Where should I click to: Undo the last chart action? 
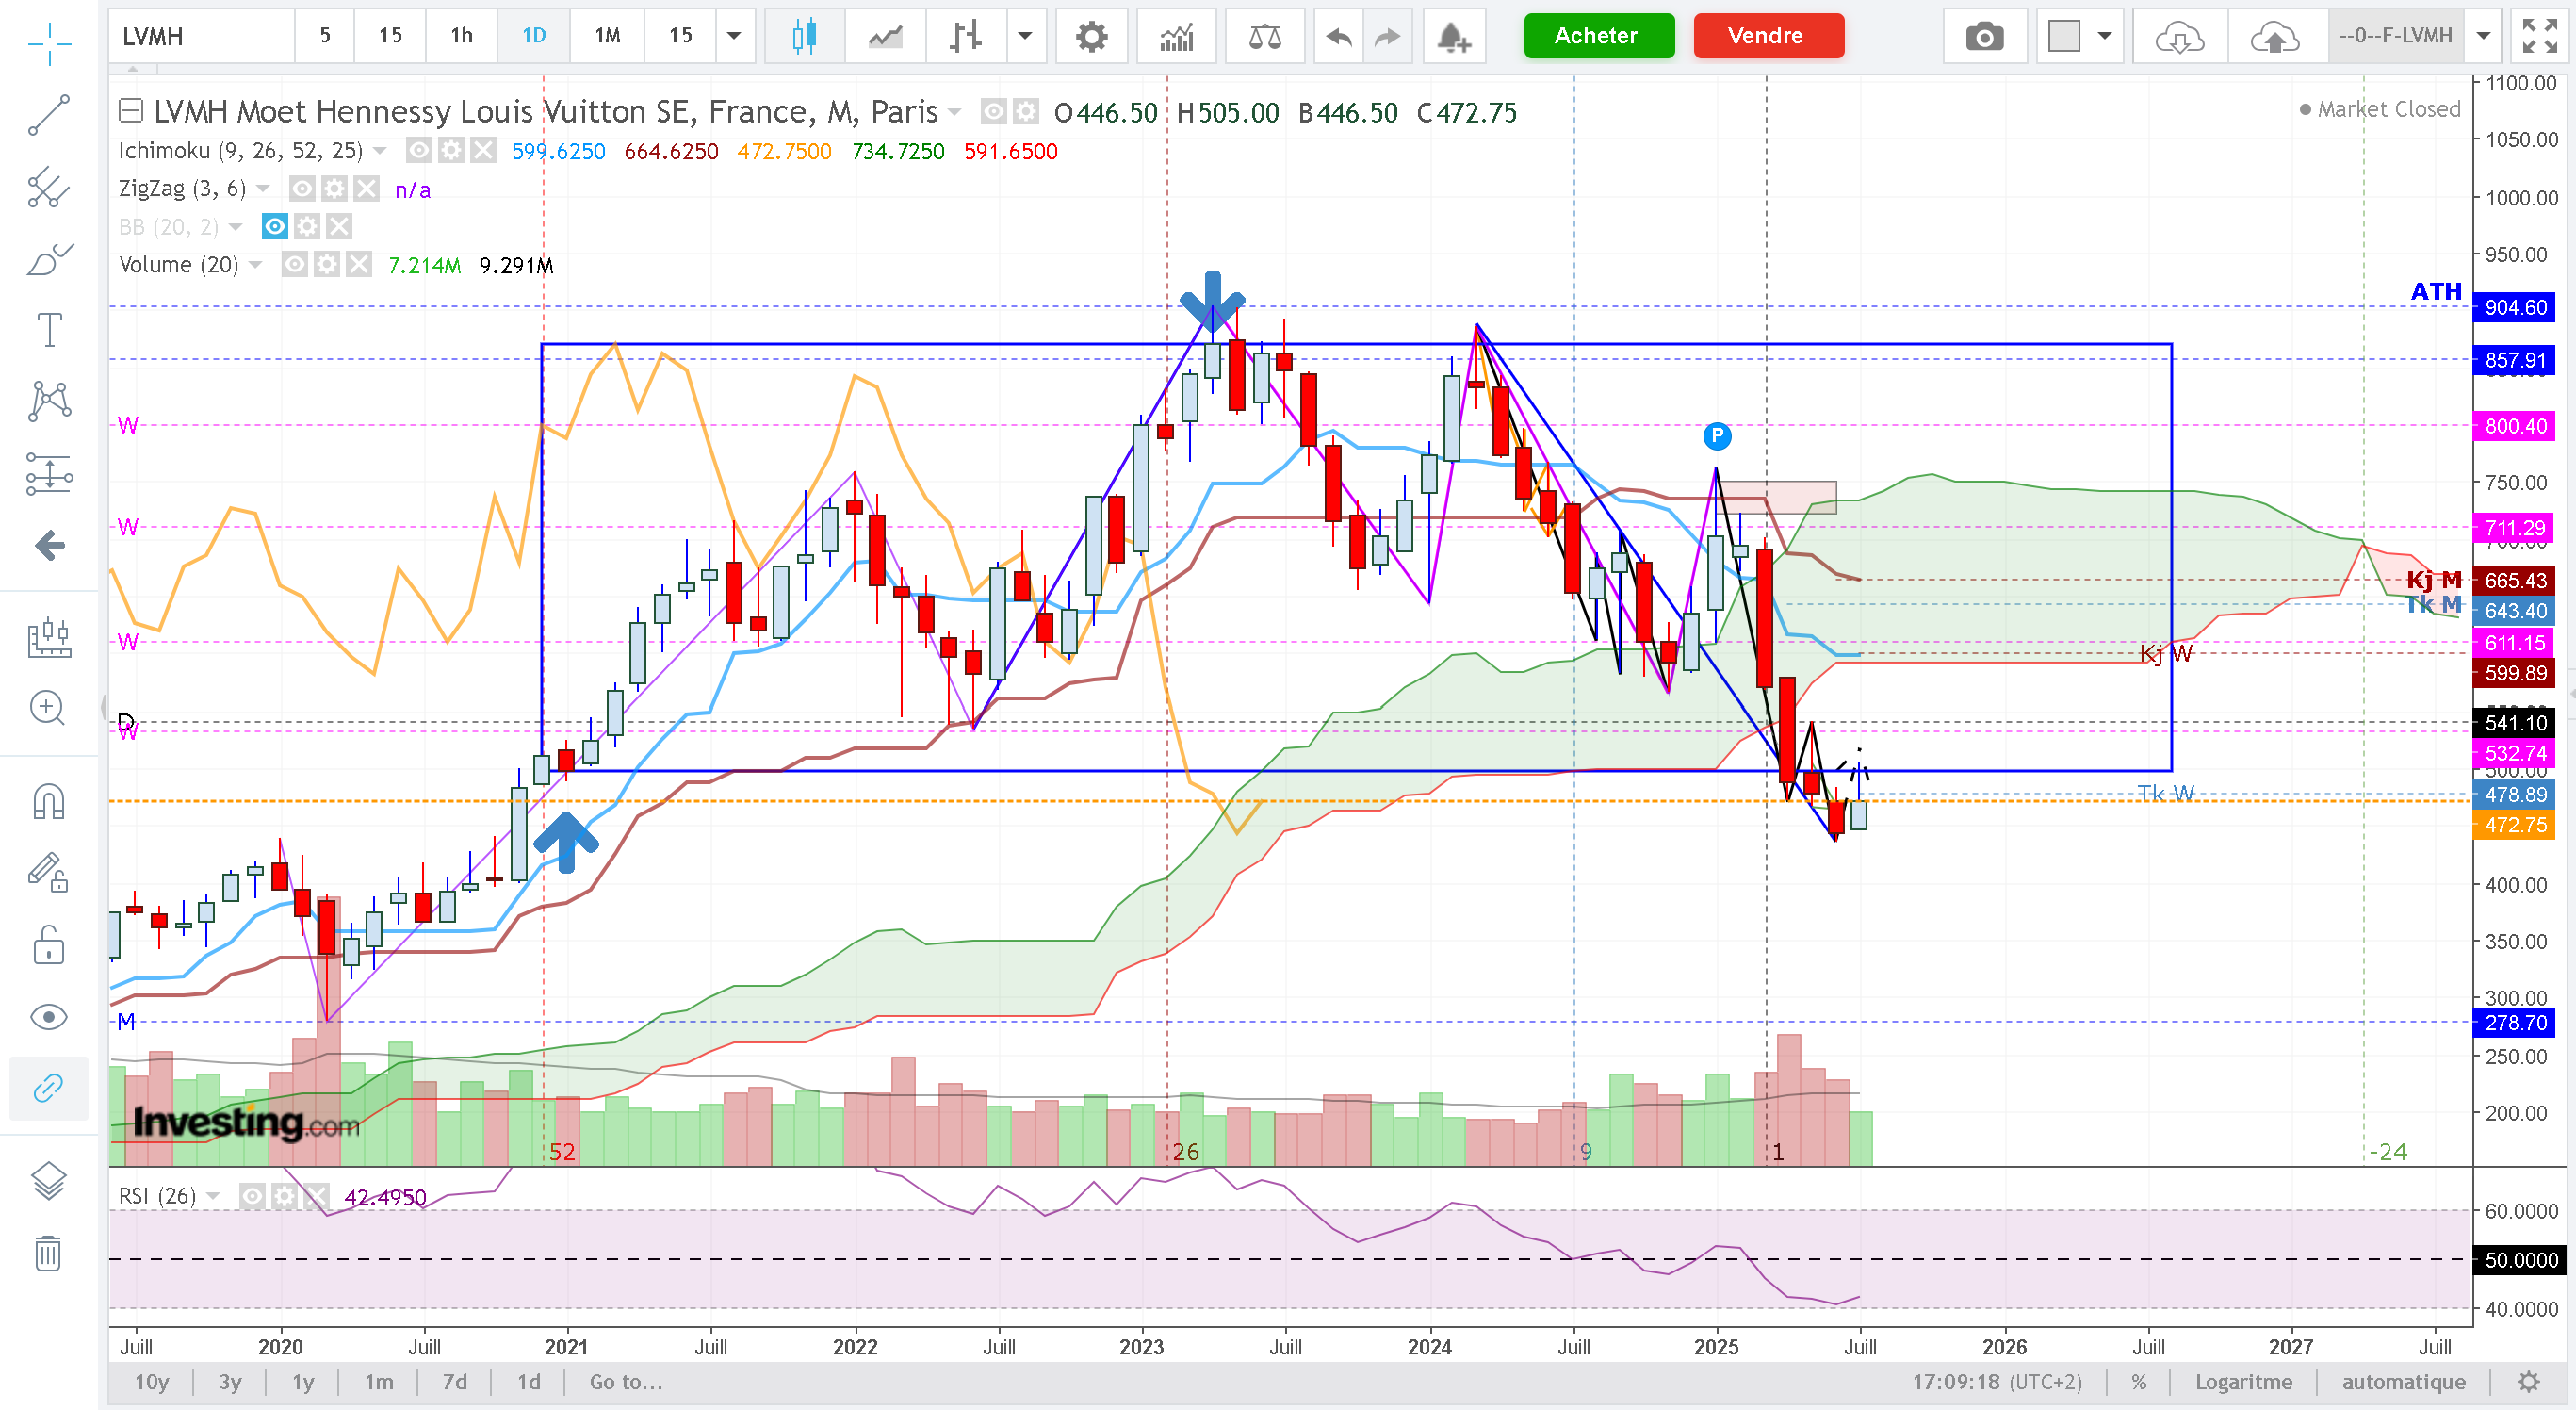click(1338, 37)
